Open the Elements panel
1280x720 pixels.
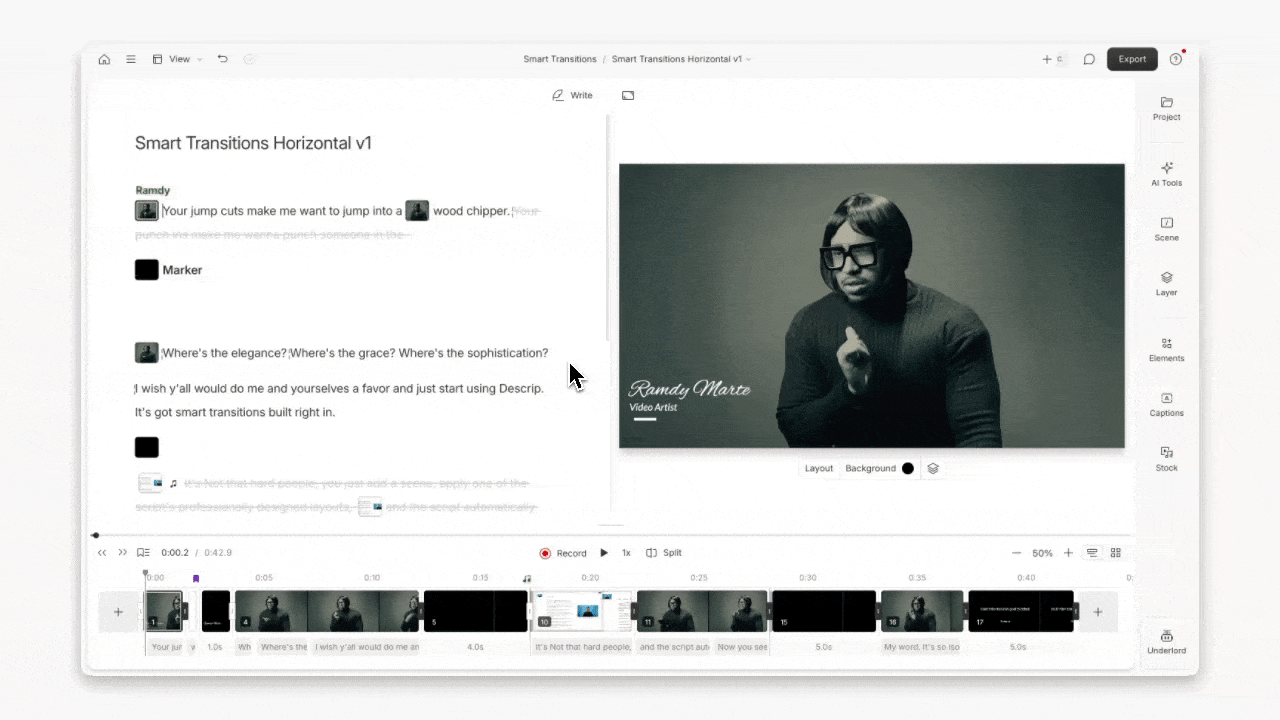(1166, 350)
